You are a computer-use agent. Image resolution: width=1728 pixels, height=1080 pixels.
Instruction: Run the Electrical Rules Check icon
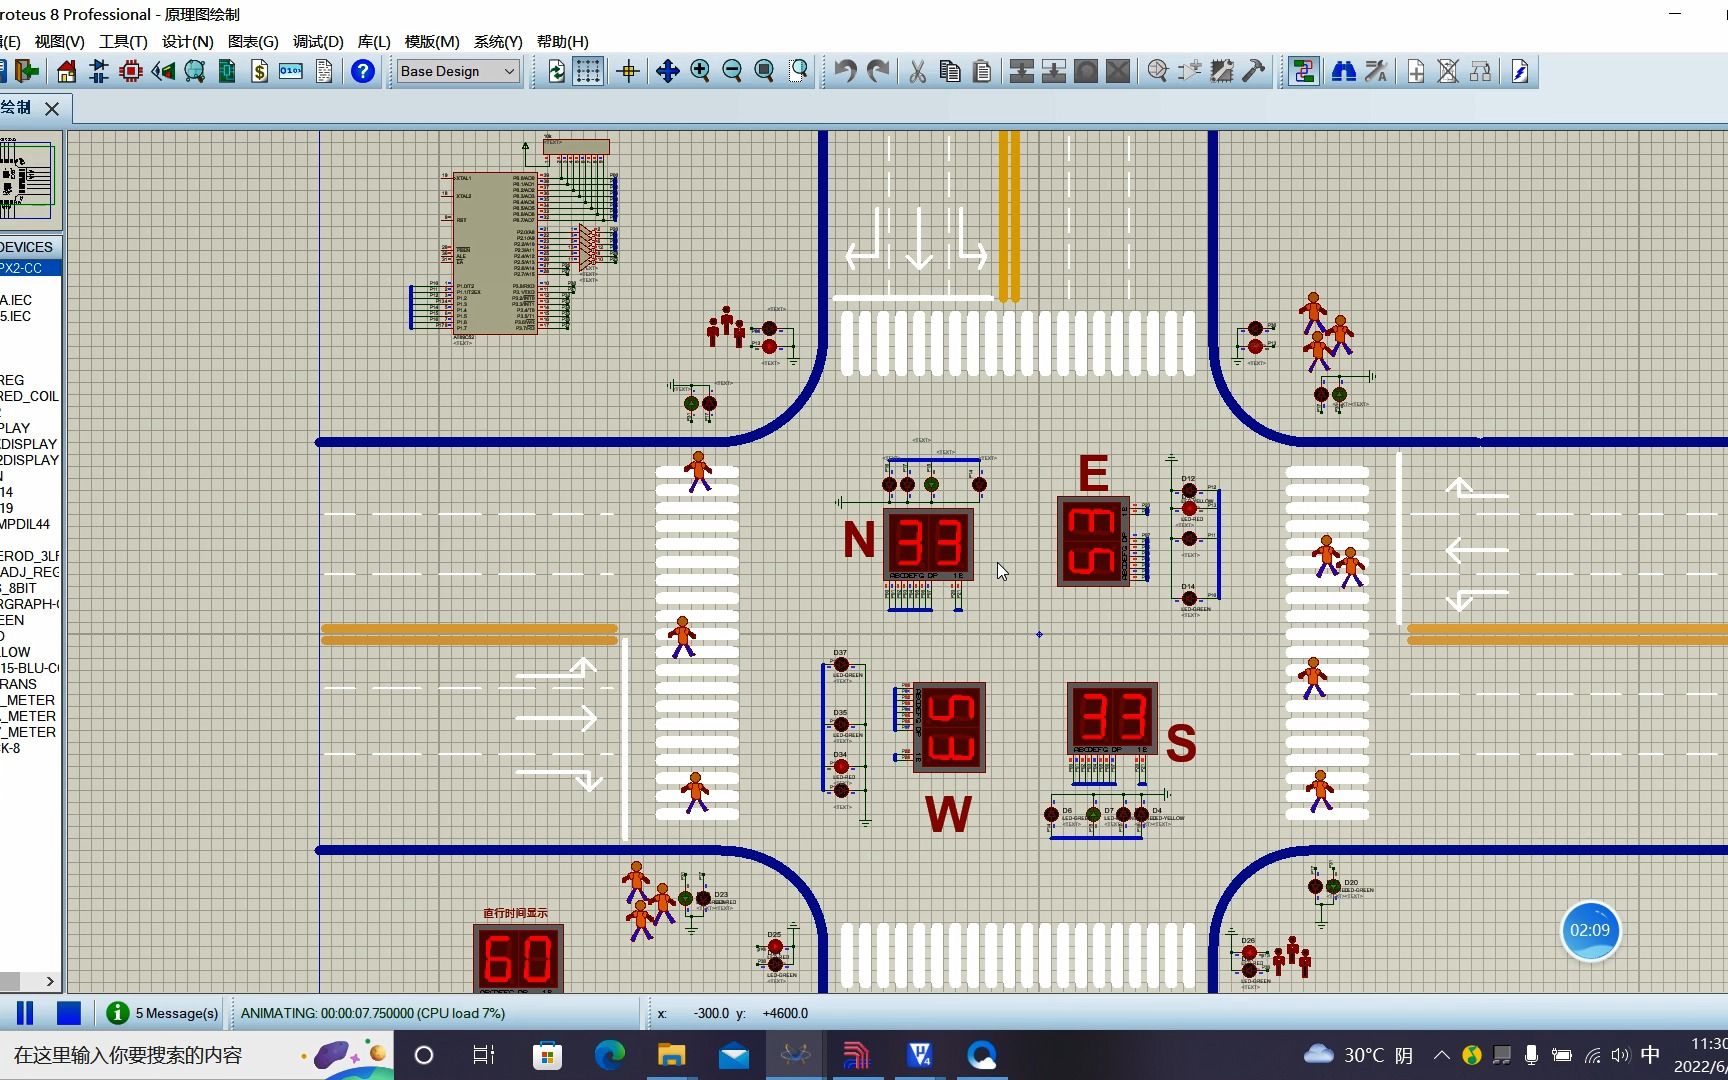coord(1520,71)
